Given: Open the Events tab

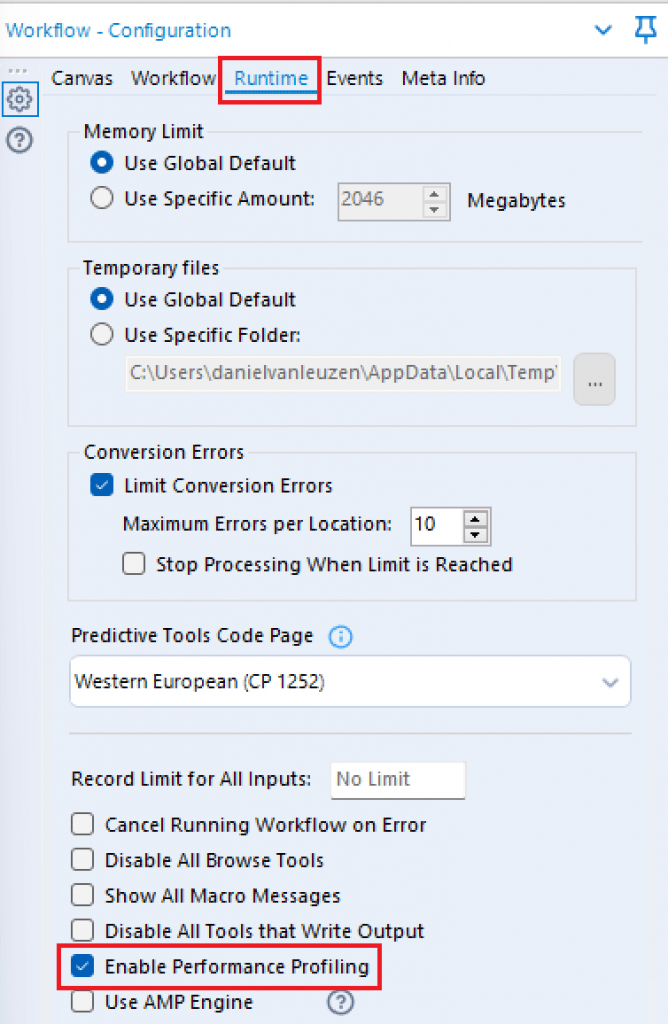Looking at the screenshot, I should click(354, 78).
